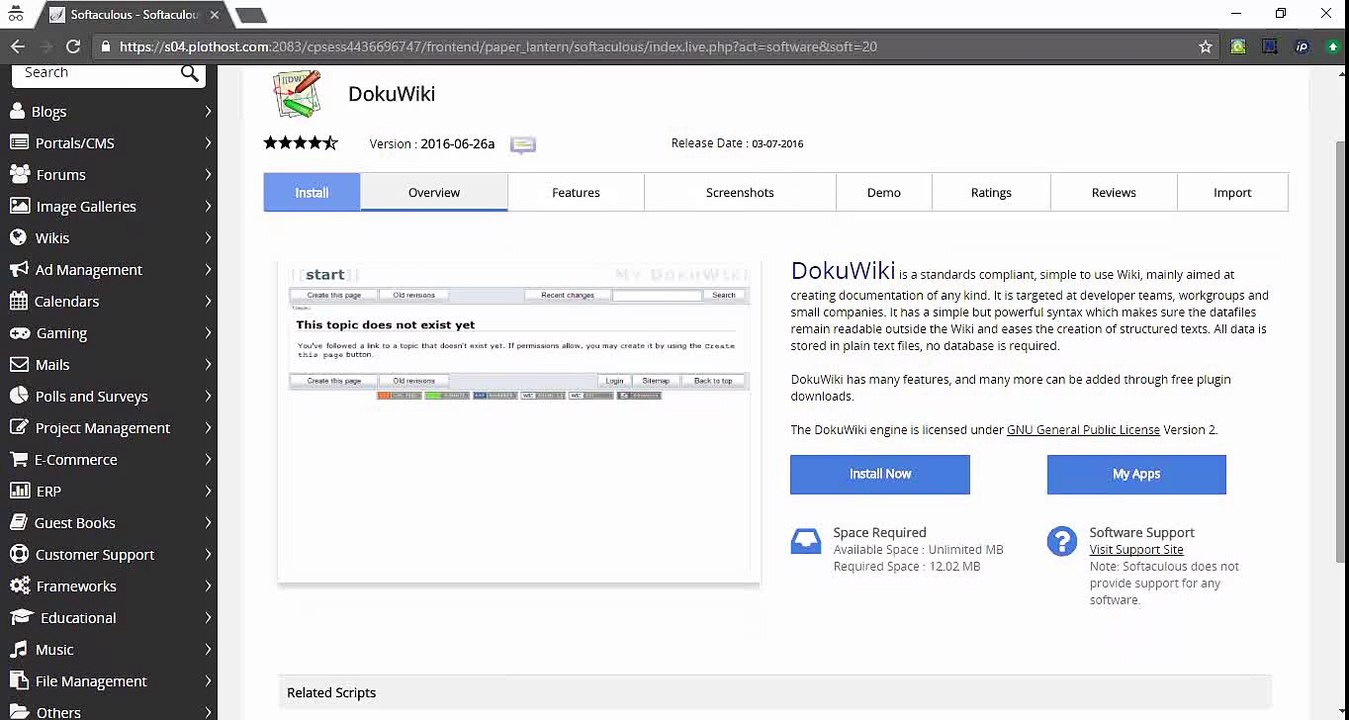
Task: Click the Wikis globe icon
Action: coord(17,238)
